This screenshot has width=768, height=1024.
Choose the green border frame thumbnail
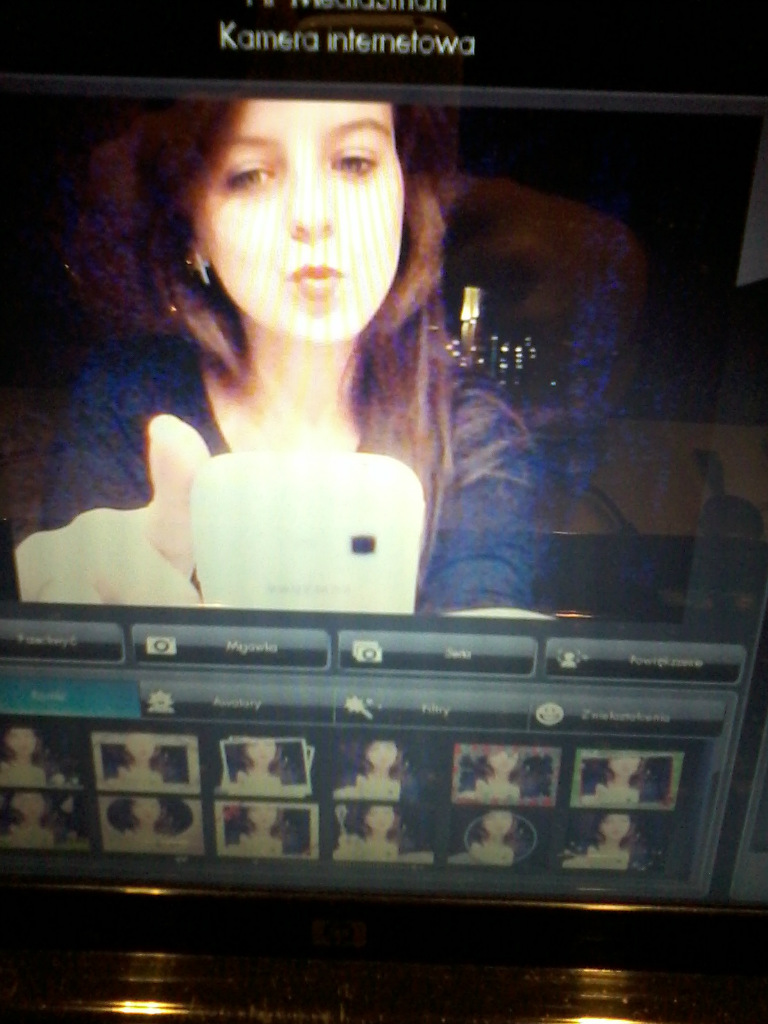pyautogui.click(x=627, y=778)
